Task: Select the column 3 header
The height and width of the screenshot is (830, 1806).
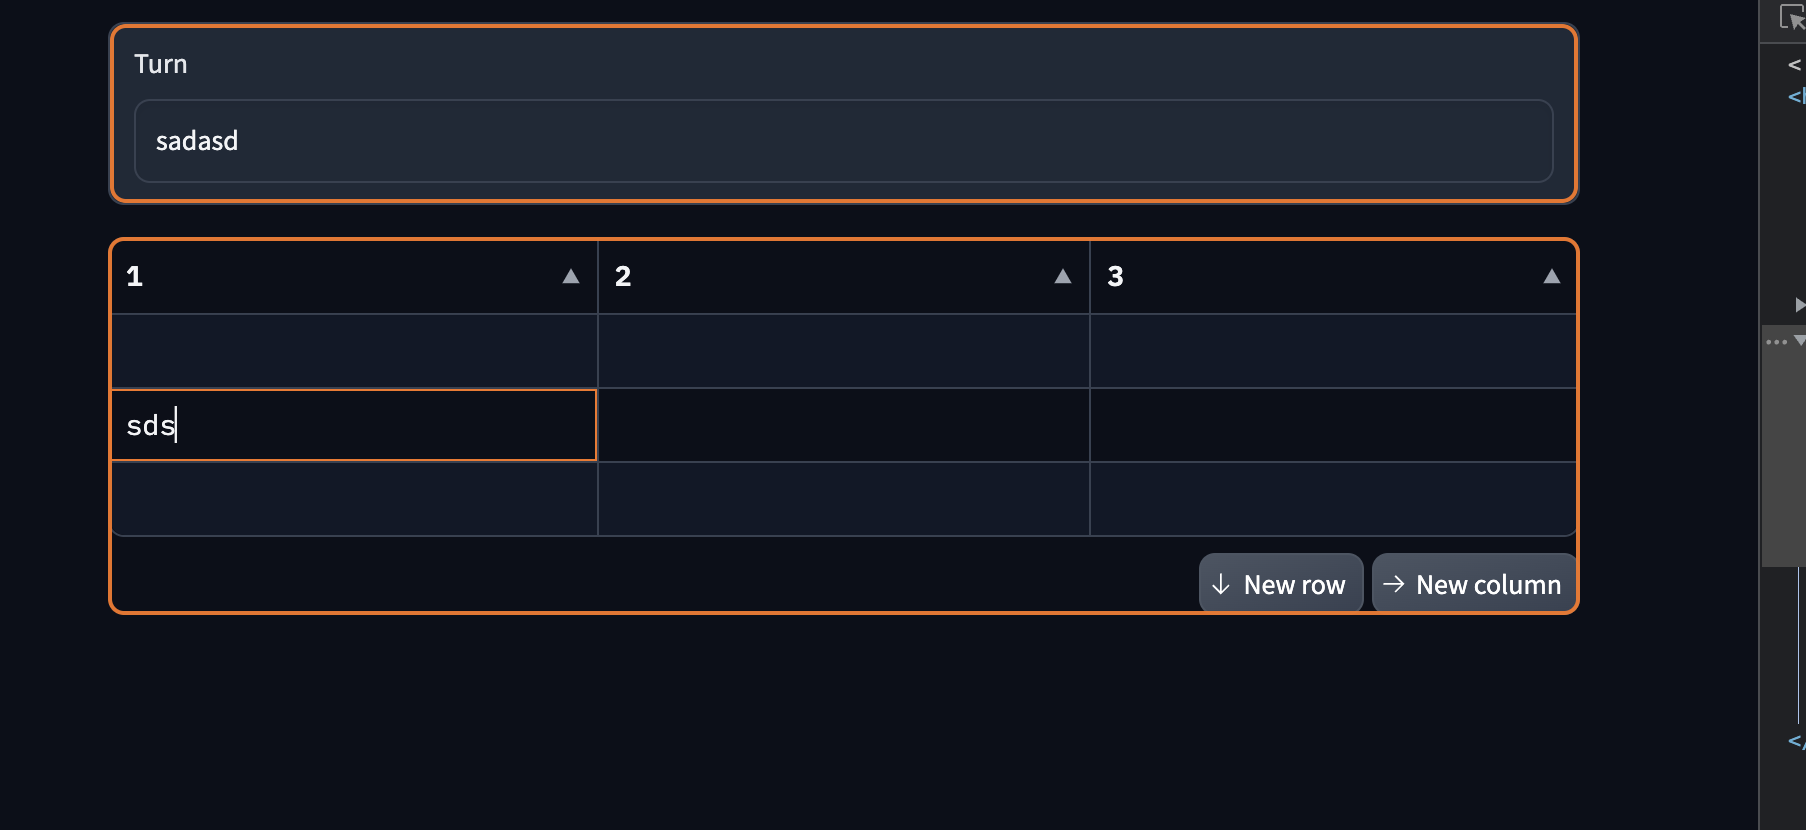Action: tap(1300, 276)
